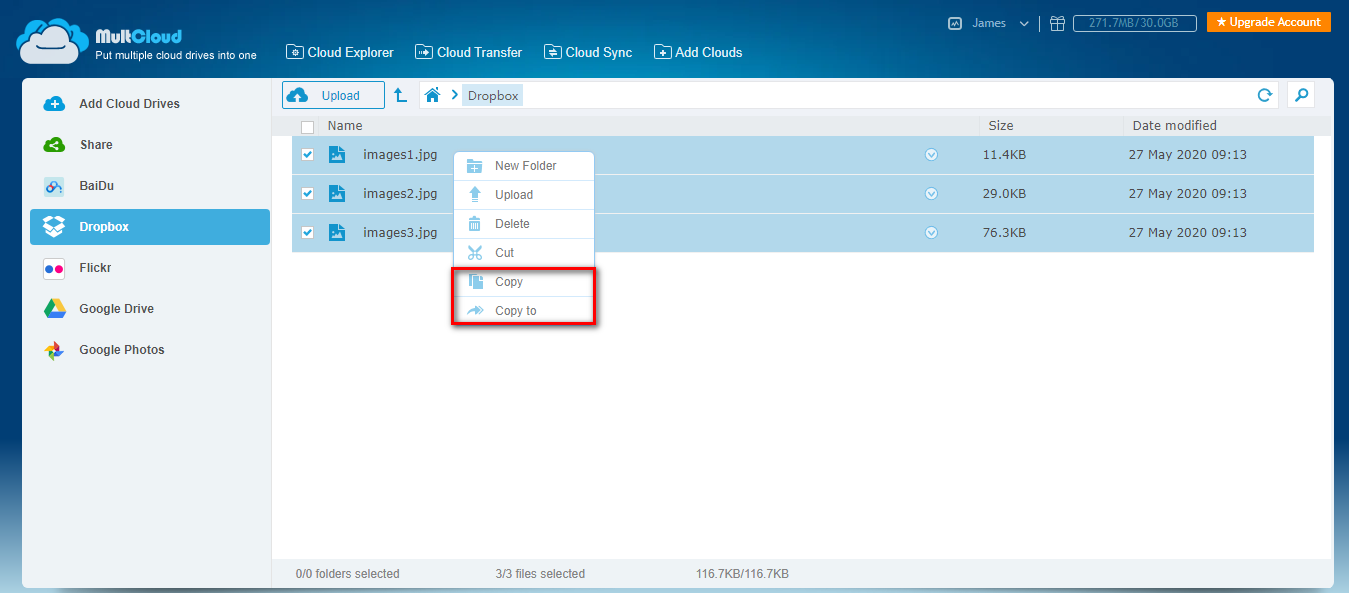Viewport: 1349px width, 593px height.
Task: Sort by the Date modified column header
Action: 1175,126
